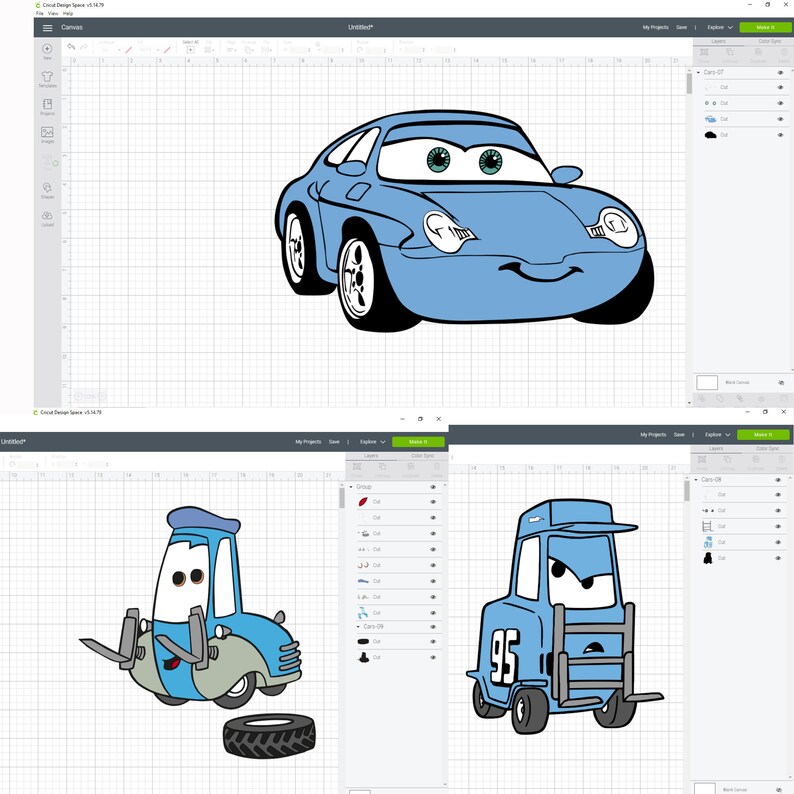This screenshot has height=794, width=794.
Task: Switch to Color Sync tab in top window
Action: click(x=769, y=42)
